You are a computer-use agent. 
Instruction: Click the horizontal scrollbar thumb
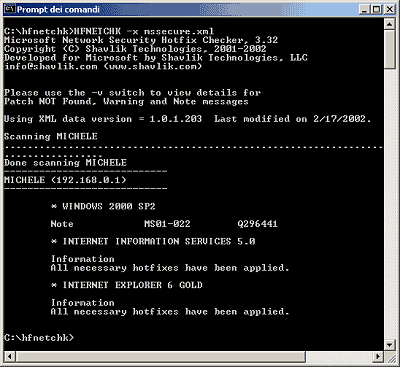(x=160, y=356)
